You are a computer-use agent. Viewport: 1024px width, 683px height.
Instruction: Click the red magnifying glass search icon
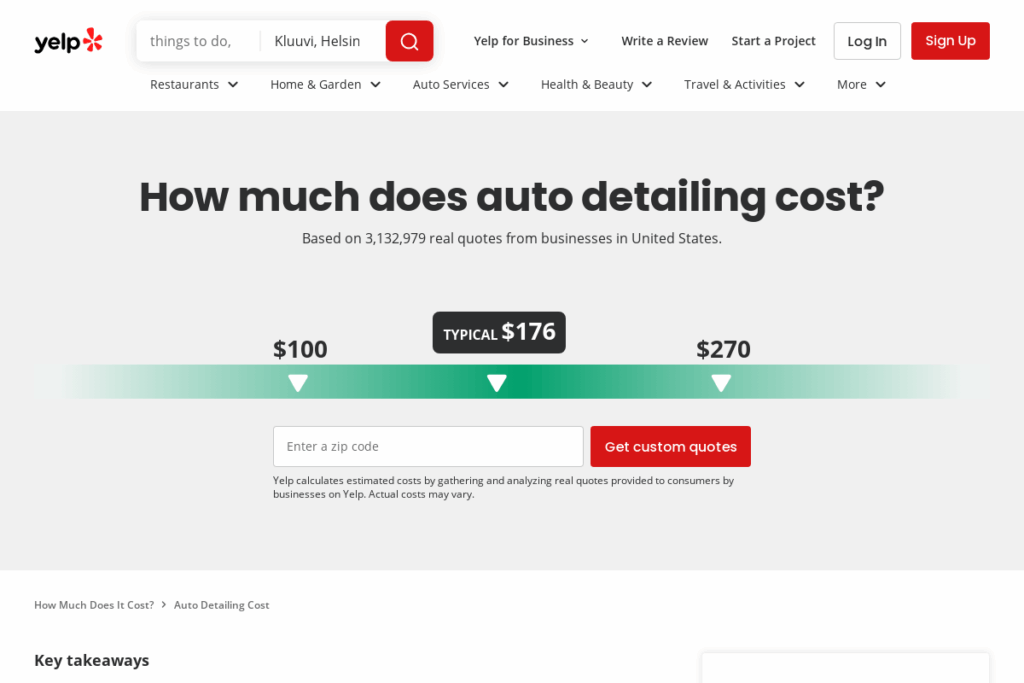[x=409, y=41]
